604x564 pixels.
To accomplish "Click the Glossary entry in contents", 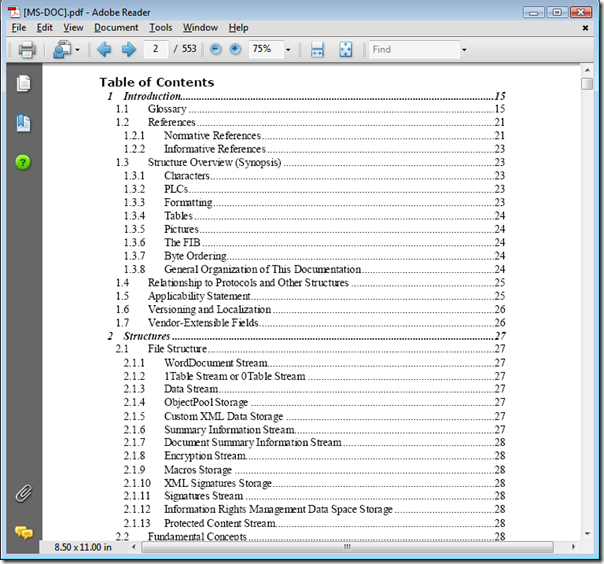I will 167,109.
